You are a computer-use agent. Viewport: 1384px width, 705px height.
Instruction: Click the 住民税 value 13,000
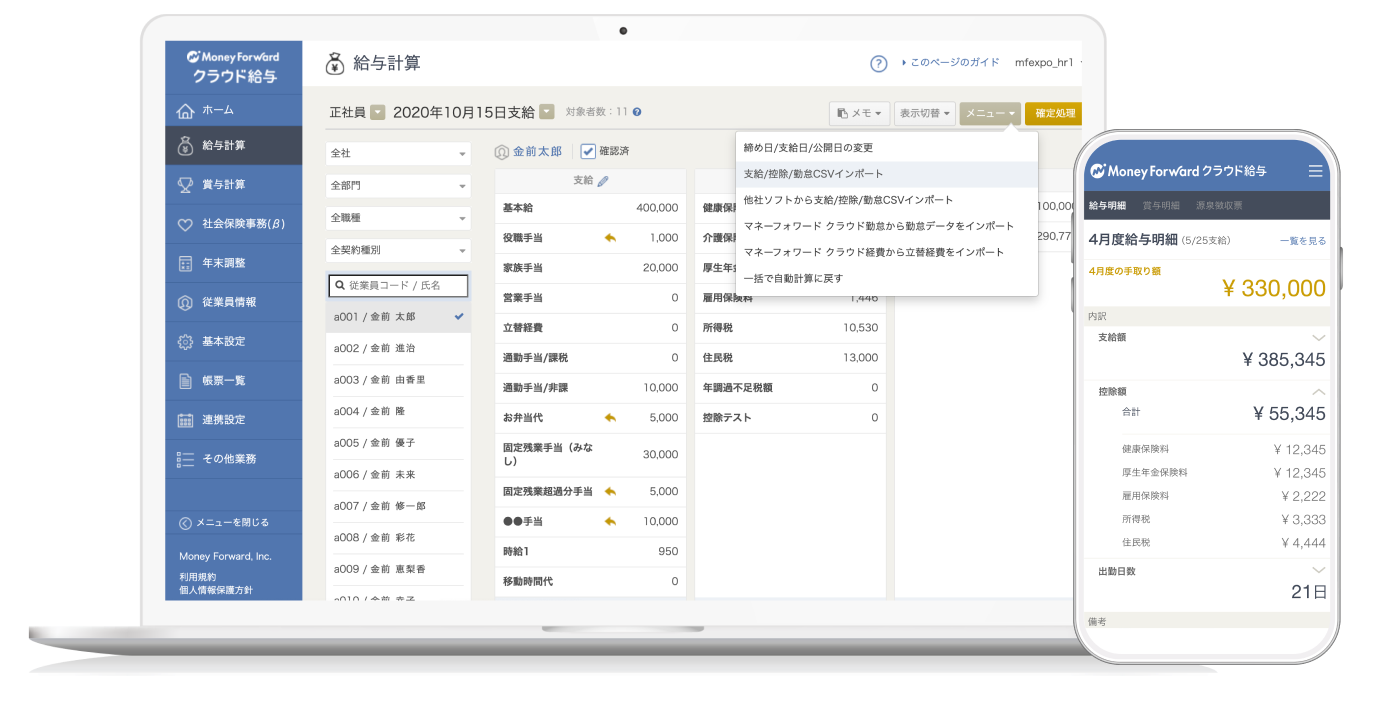point(860,358)
